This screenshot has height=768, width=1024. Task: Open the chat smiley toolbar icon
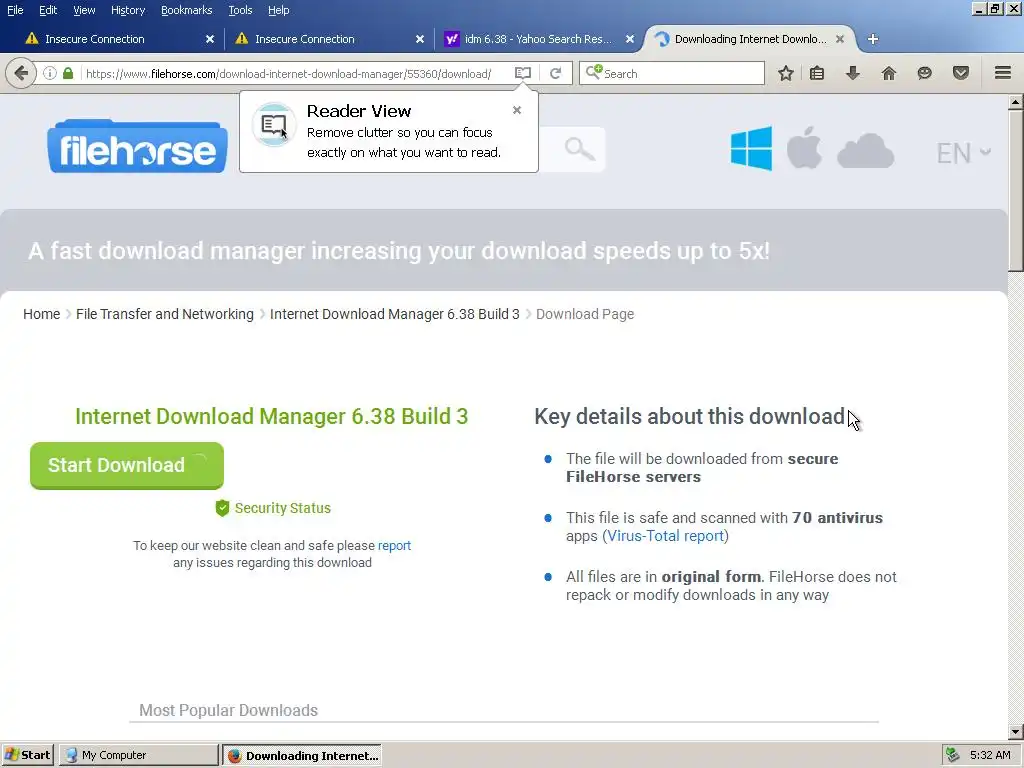point(924,73)
